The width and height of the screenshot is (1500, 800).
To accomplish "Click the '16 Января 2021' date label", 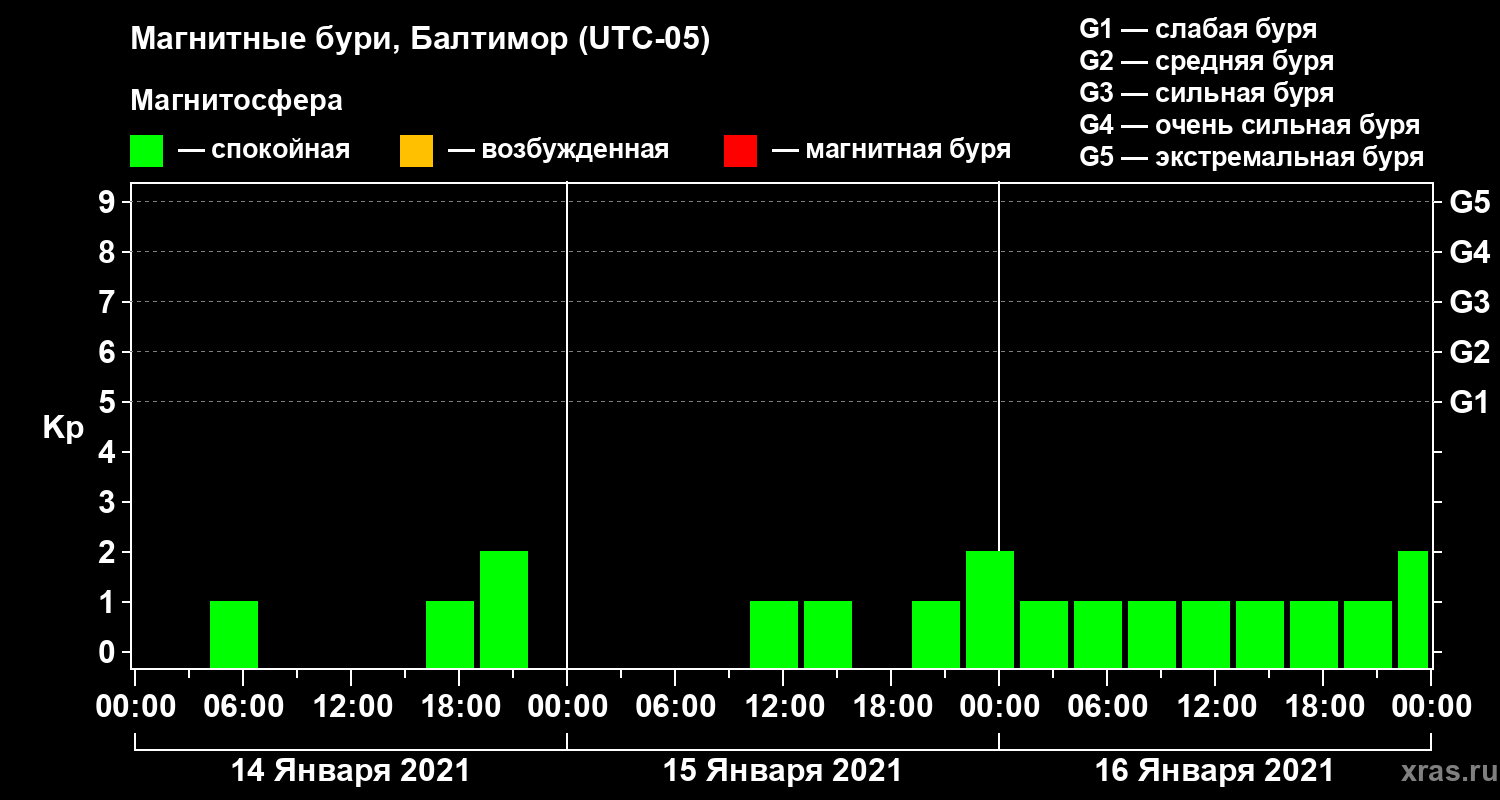I will pyautogui.click(x=1214, y=771).
